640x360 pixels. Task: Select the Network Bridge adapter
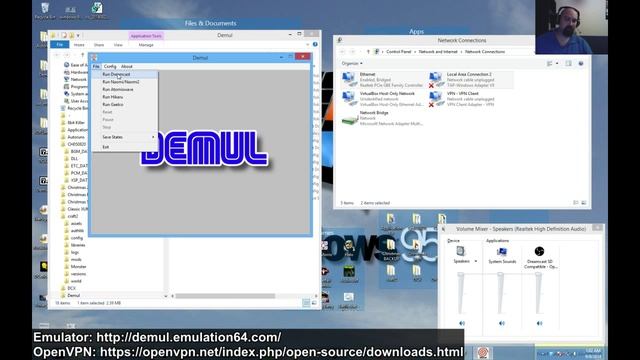(382, 118)
